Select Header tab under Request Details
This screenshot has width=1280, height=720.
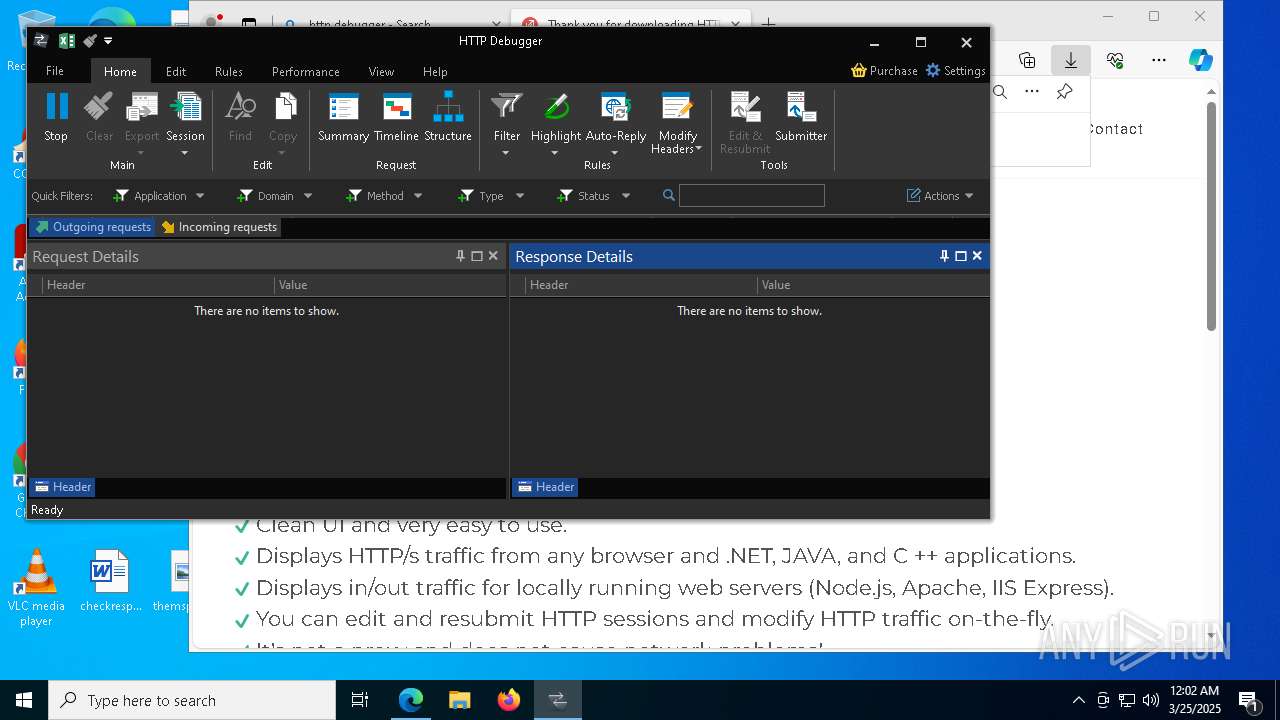tap(62, 487)
